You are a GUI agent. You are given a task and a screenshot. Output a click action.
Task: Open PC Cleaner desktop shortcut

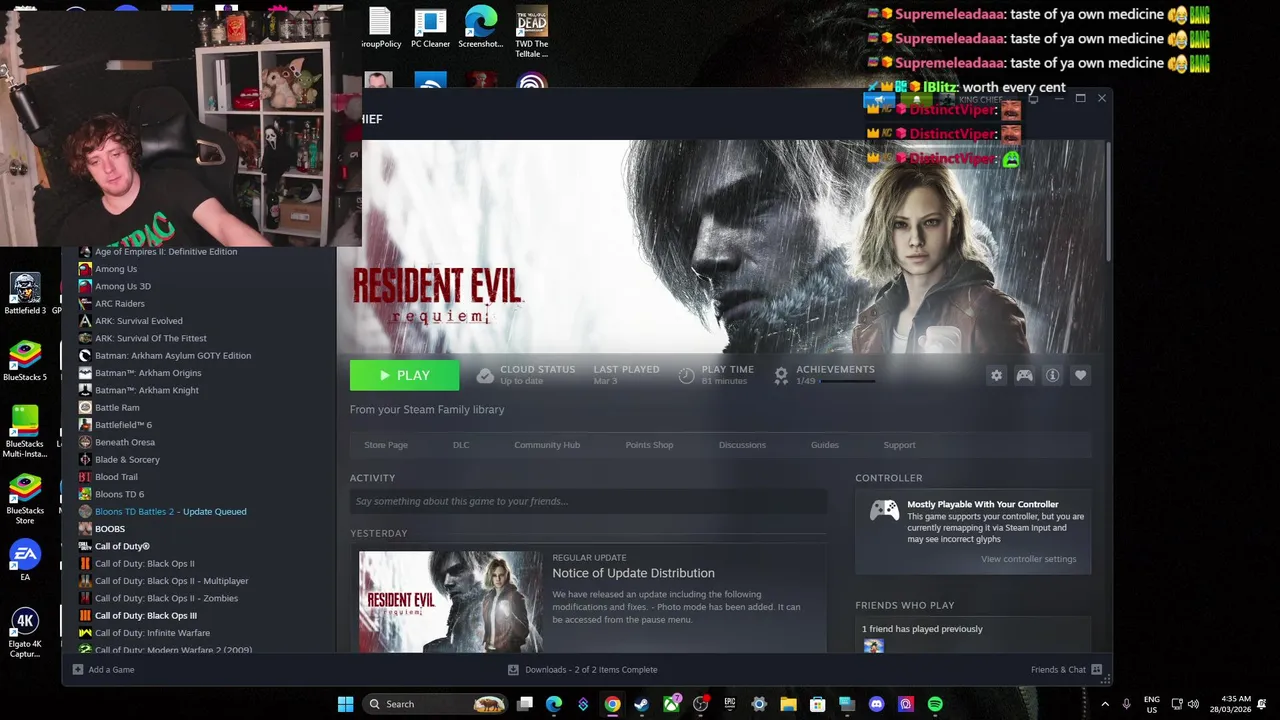pyautogui.click(x=431, y=28)
